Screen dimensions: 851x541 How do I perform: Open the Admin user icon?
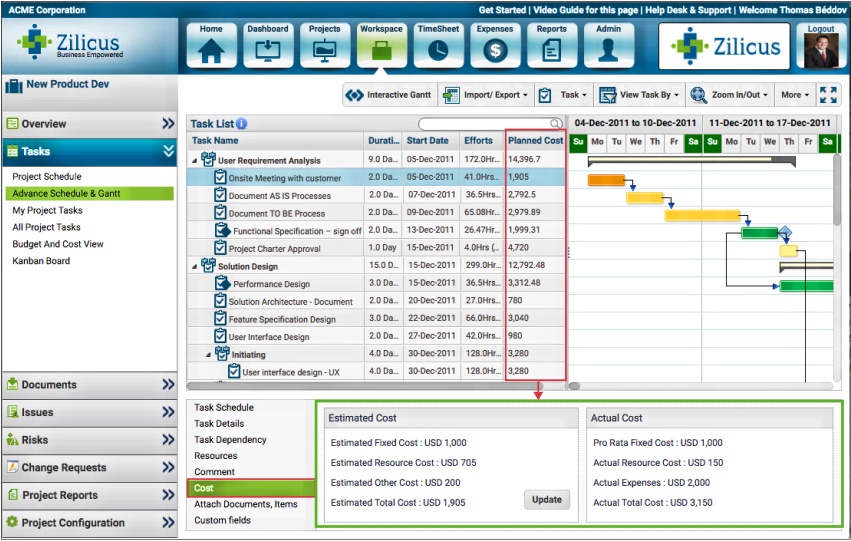pyautogui.click(x=608, y=49)
